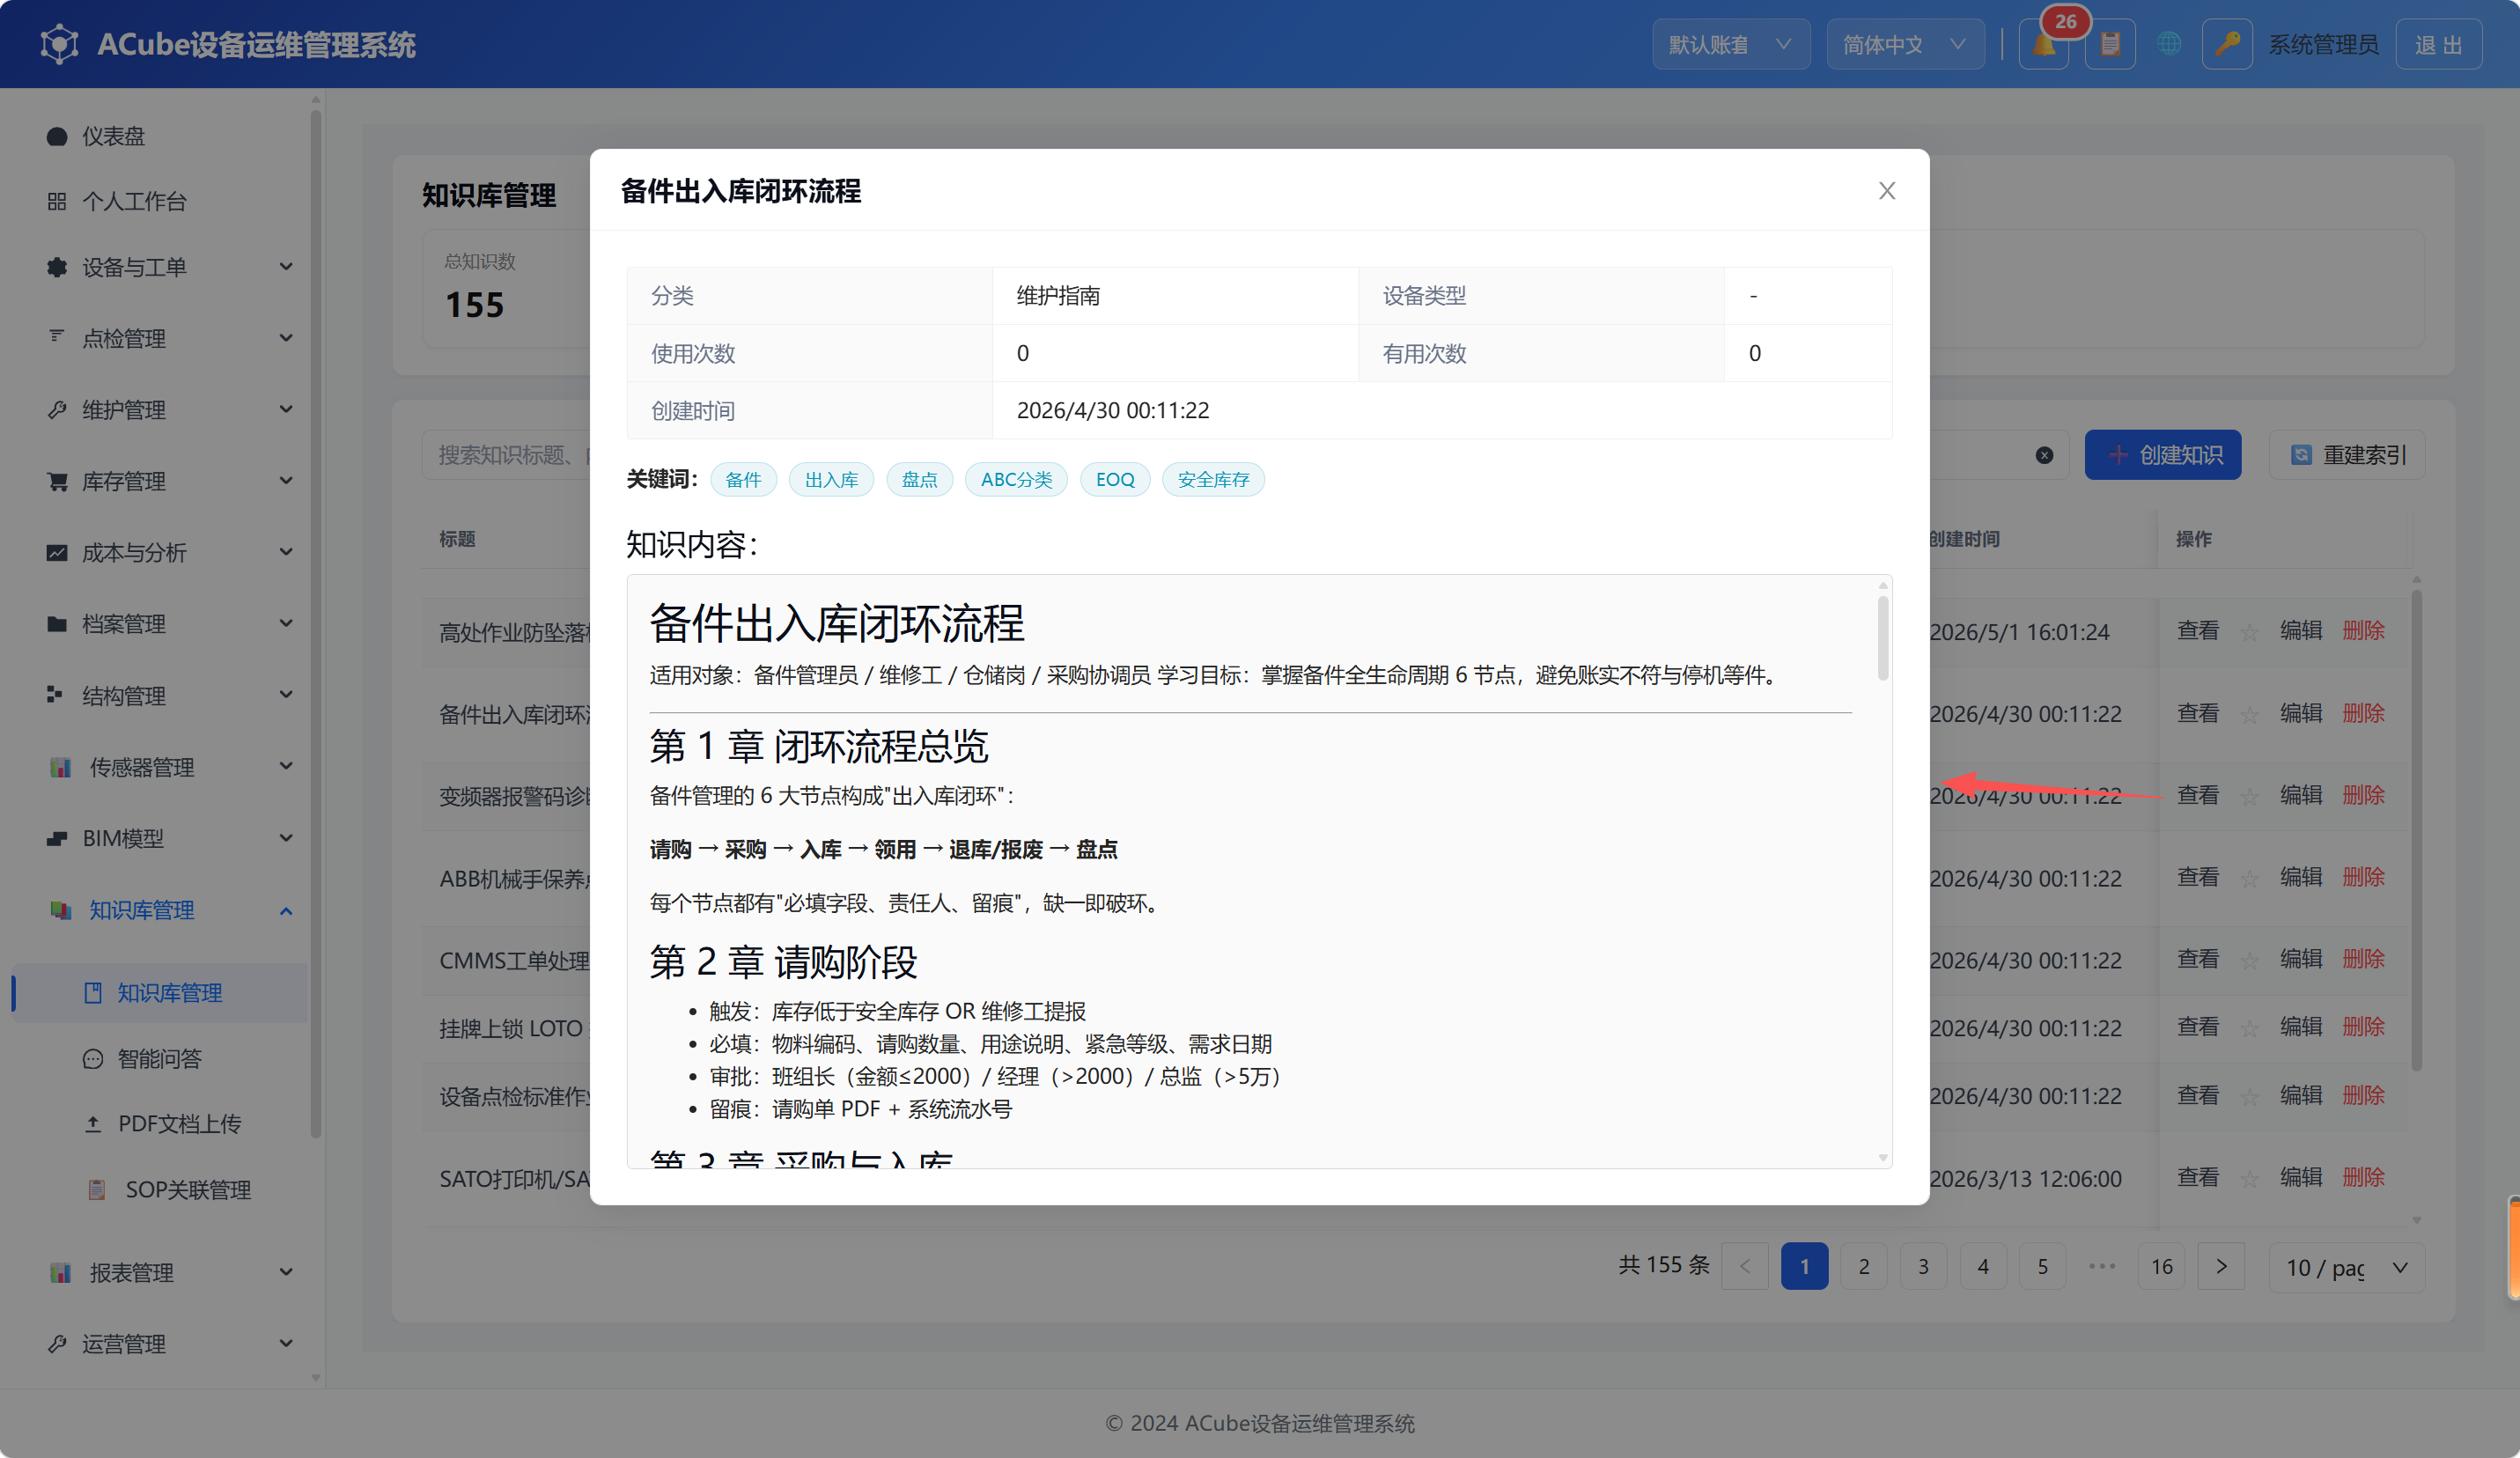This screenshot has width=2520, height=1458.
Task: Click the 退出 logout button
Action: click(2437, 45)
